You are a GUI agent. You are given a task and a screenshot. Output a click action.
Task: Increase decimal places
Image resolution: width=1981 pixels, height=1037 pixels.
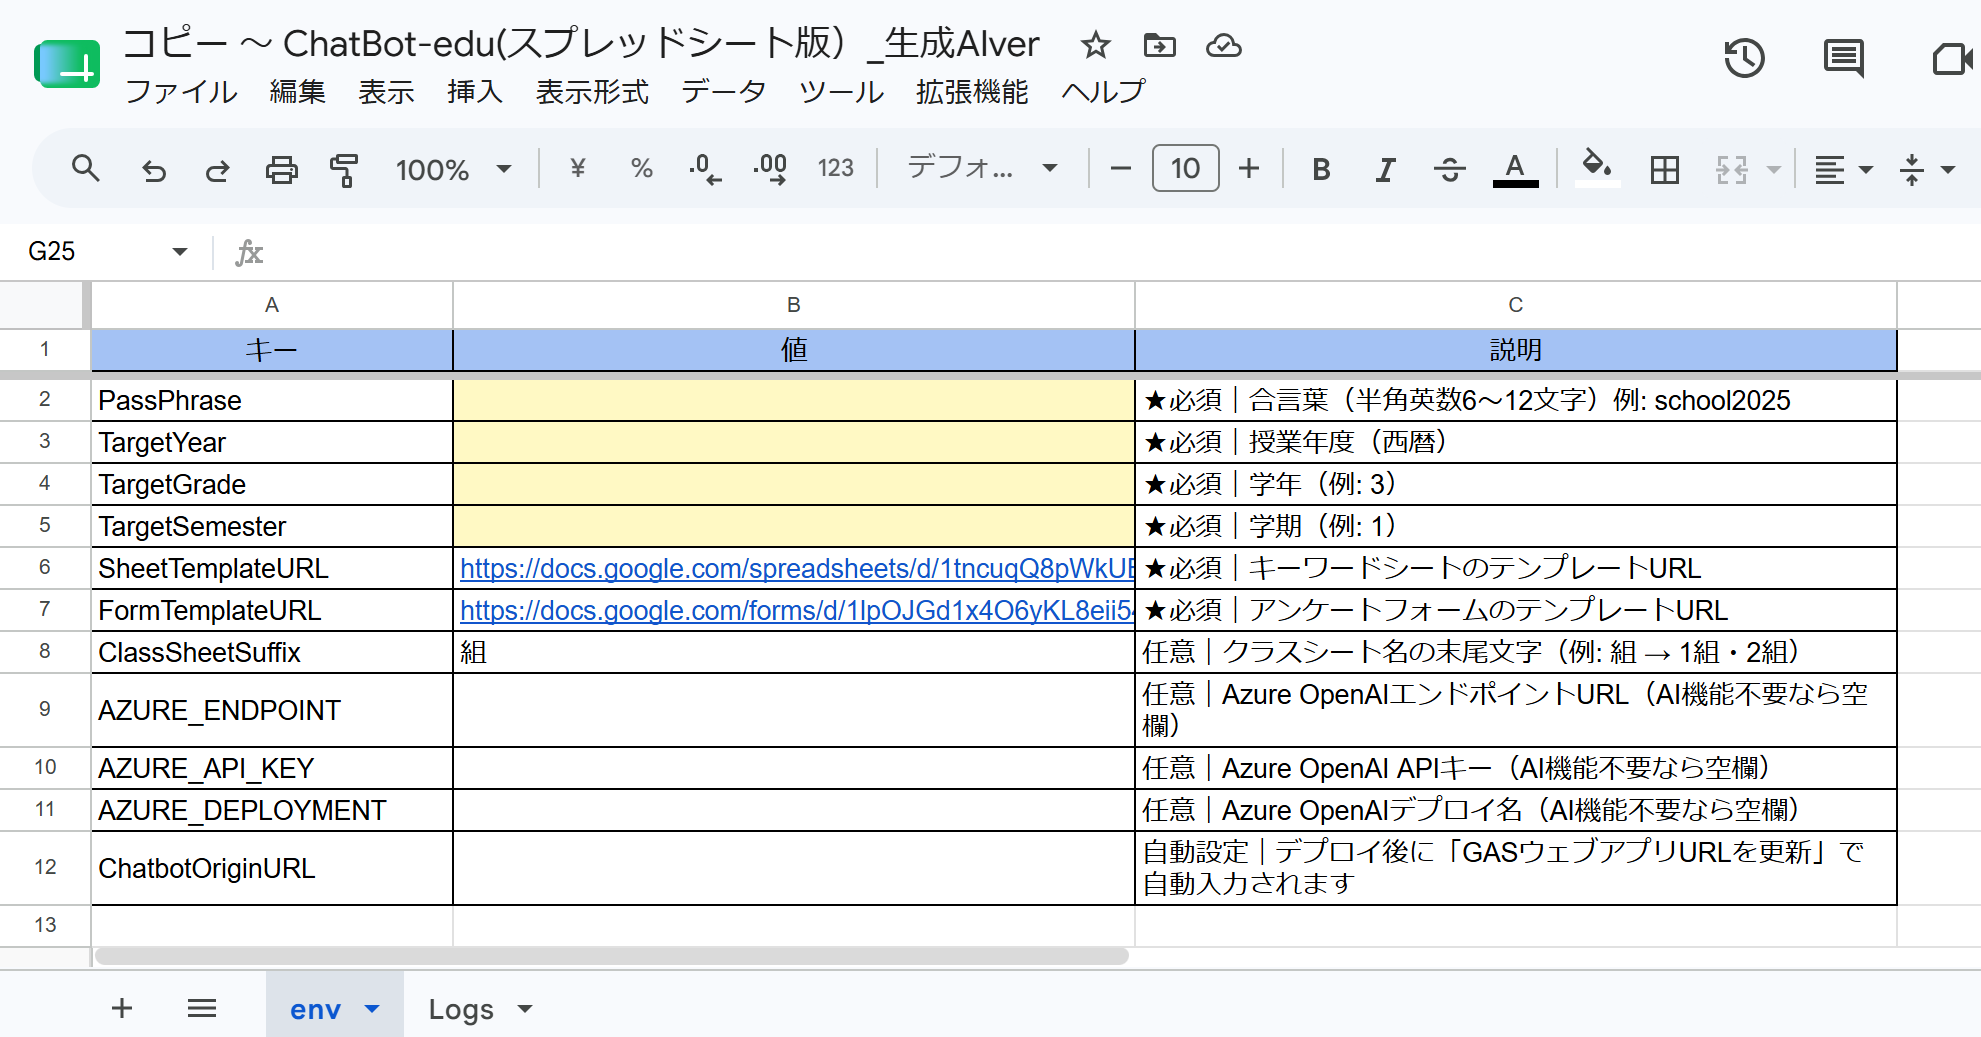point(770,169)
